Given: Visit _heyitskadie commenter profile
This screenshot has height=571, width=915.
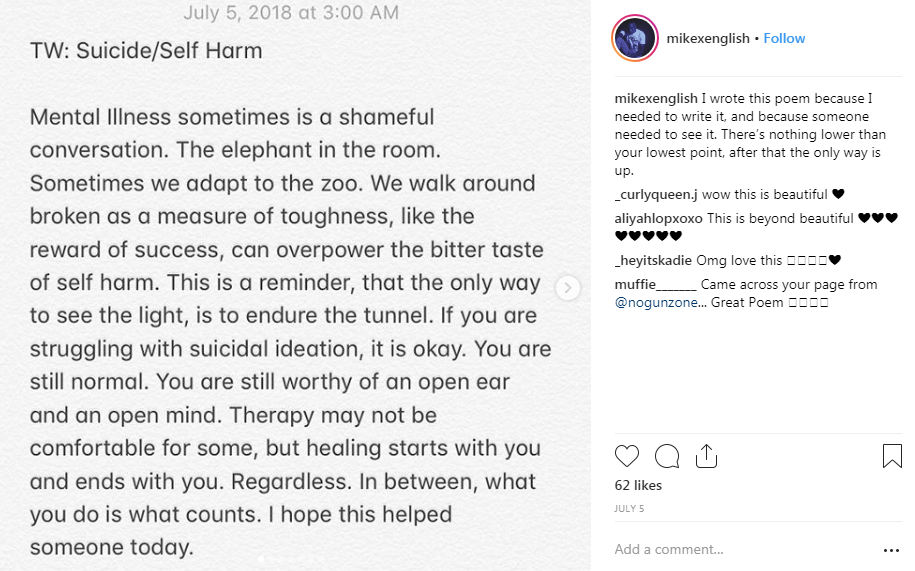Looking at the screenshot, I should pos(653,260).
